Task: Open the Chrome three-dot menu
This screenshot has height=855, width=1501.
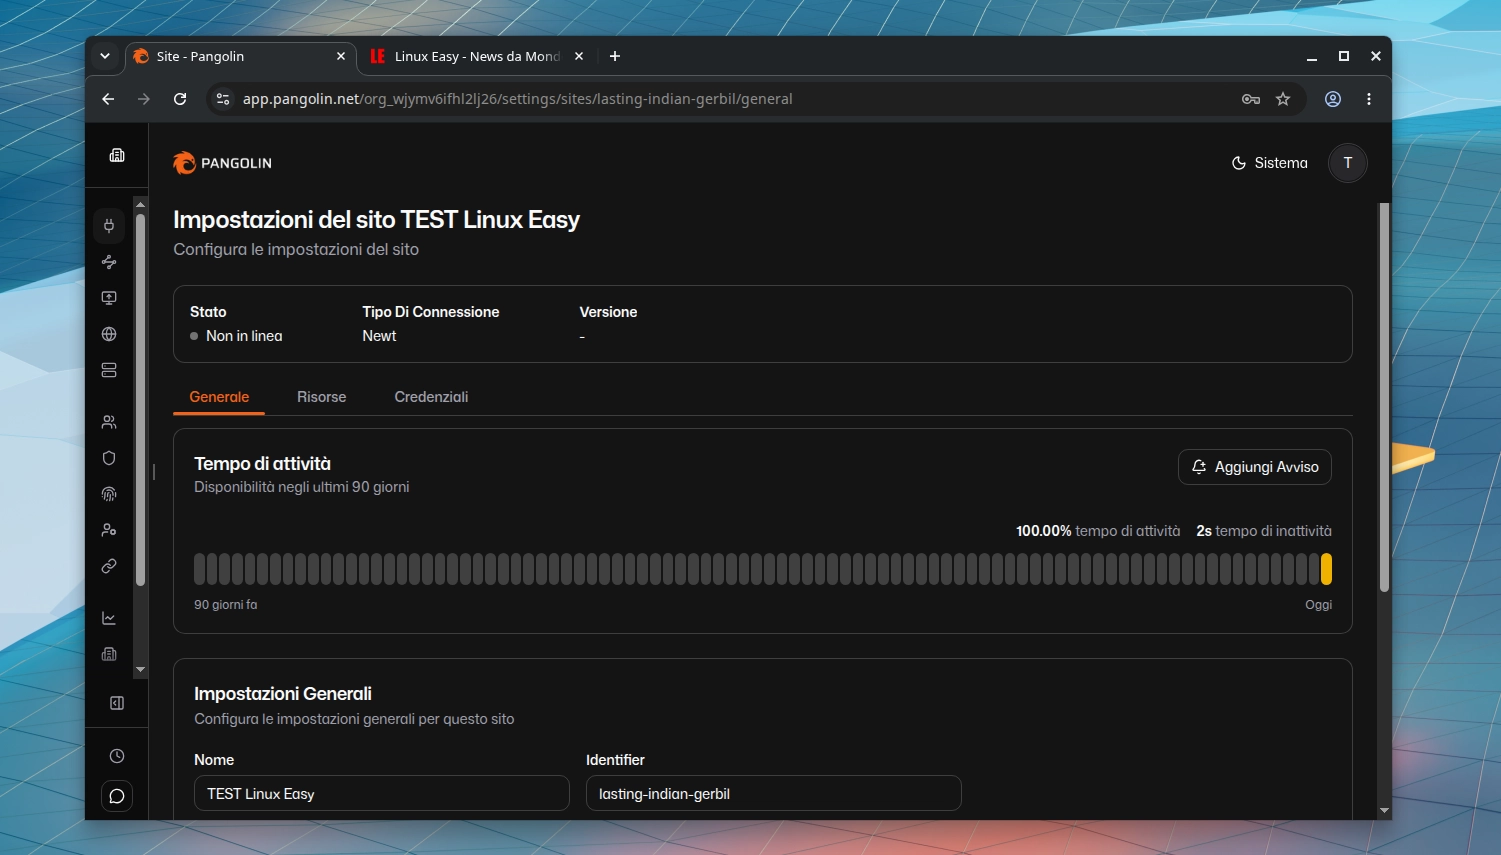Action: click(x=1369, y=99)
